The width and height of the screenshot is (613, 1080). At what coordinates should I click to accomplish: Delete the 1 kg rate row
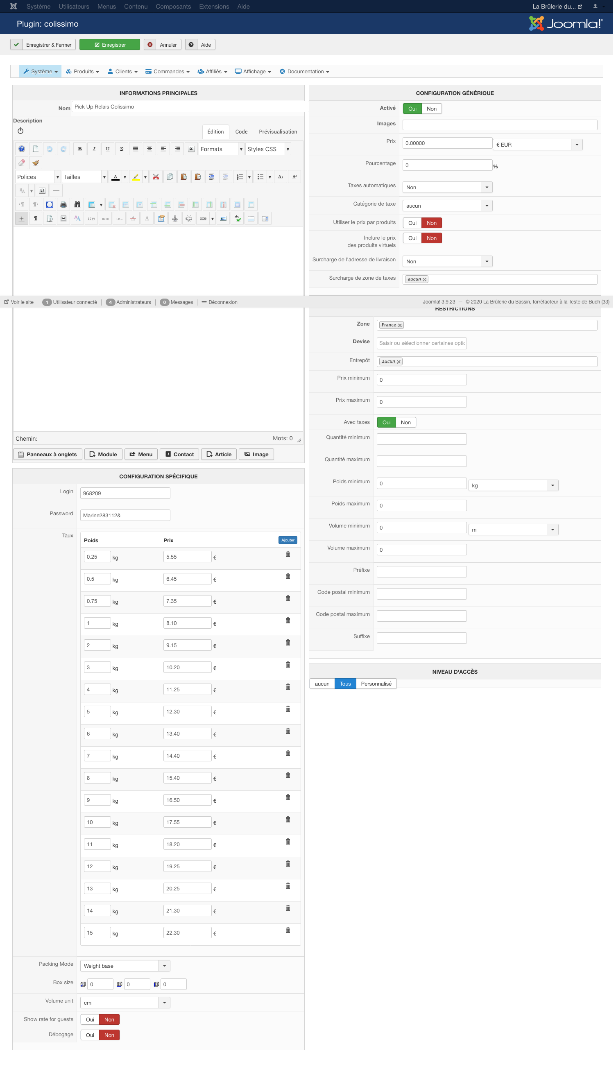(288, 621)
